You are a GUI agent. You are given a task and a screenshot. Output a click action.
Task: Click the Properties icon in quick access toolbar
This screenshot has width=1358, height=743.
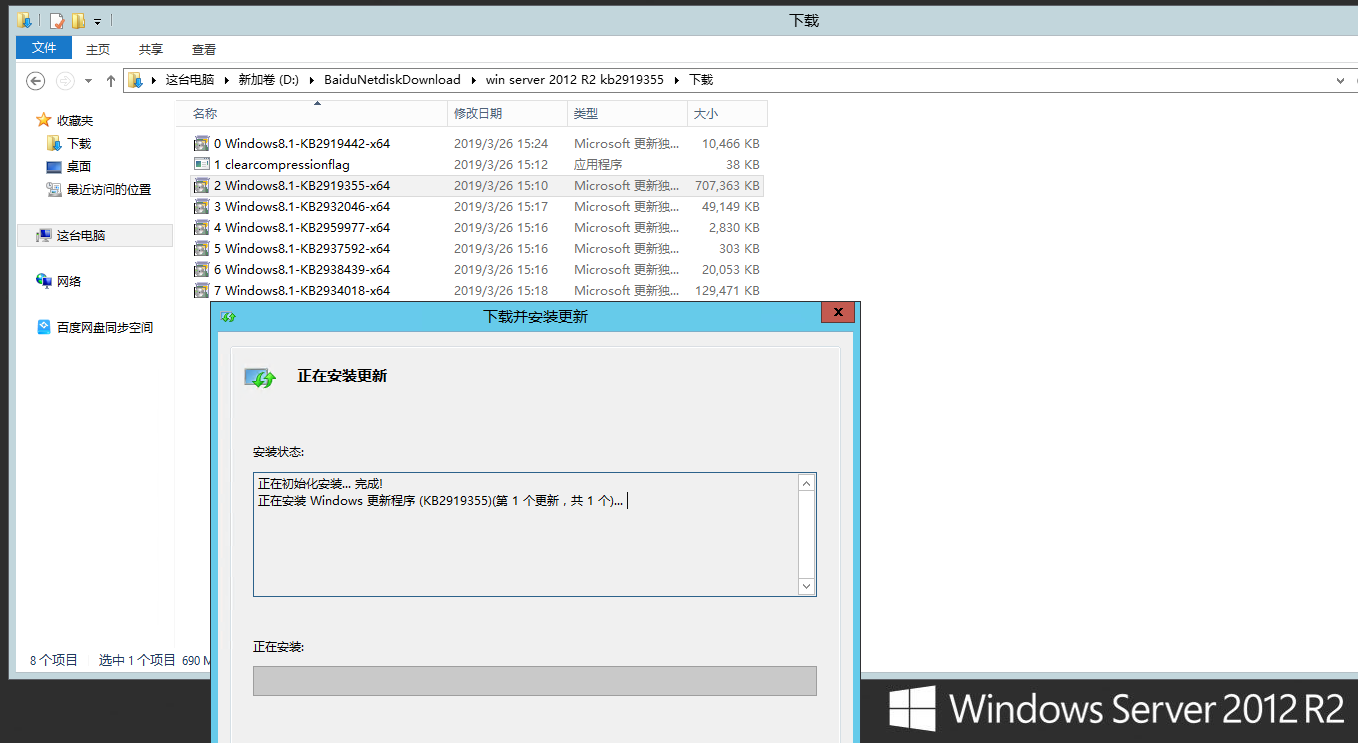(57, 20)
